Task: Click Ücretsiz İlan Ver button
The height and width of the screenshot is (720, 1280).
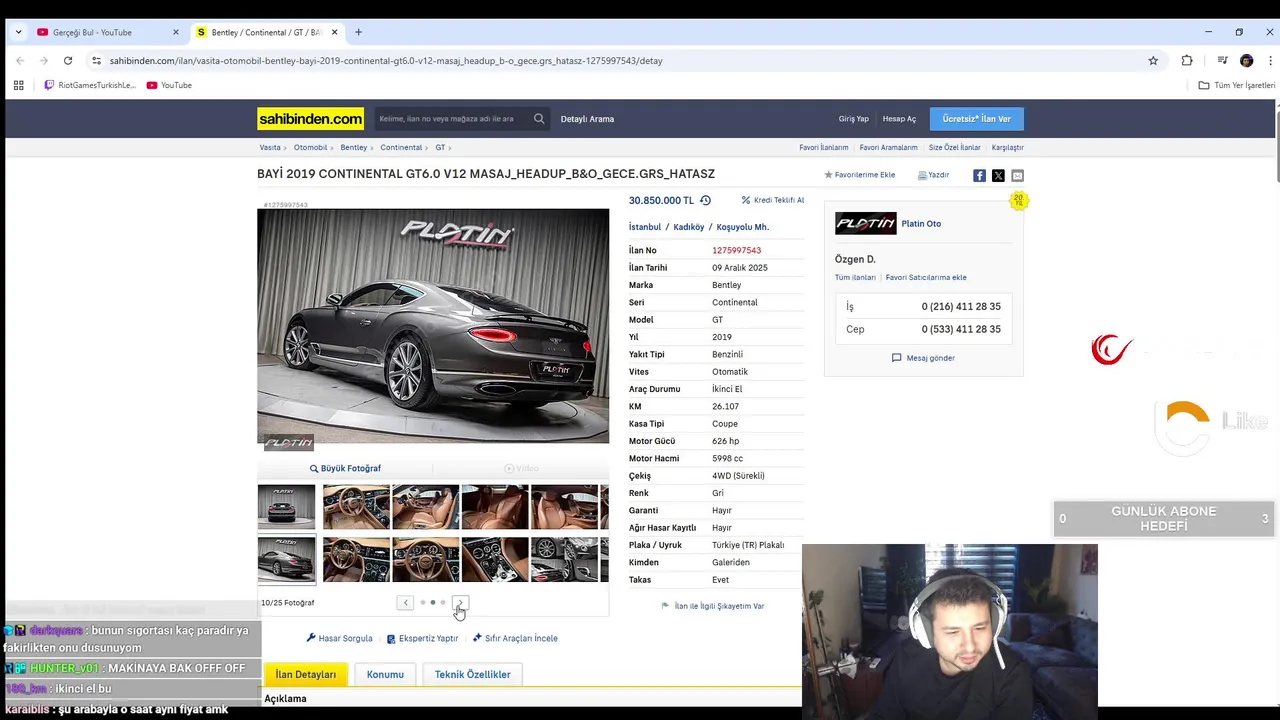Action: (976, 119)
